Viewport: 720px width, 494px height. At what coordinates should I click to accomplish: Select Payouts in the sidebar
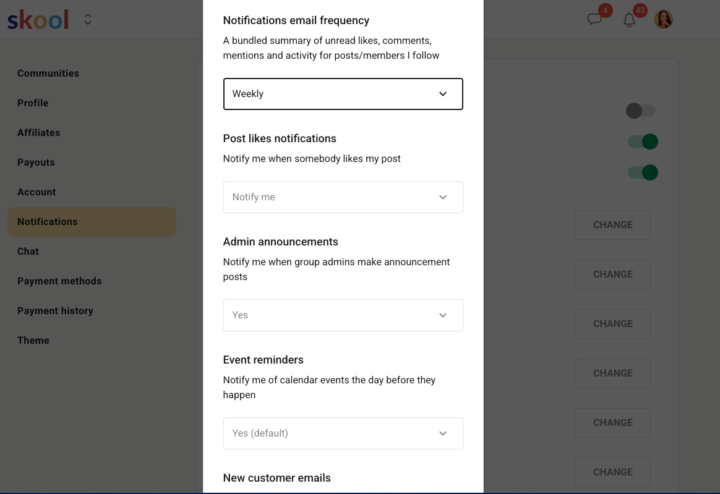(36, 162)
